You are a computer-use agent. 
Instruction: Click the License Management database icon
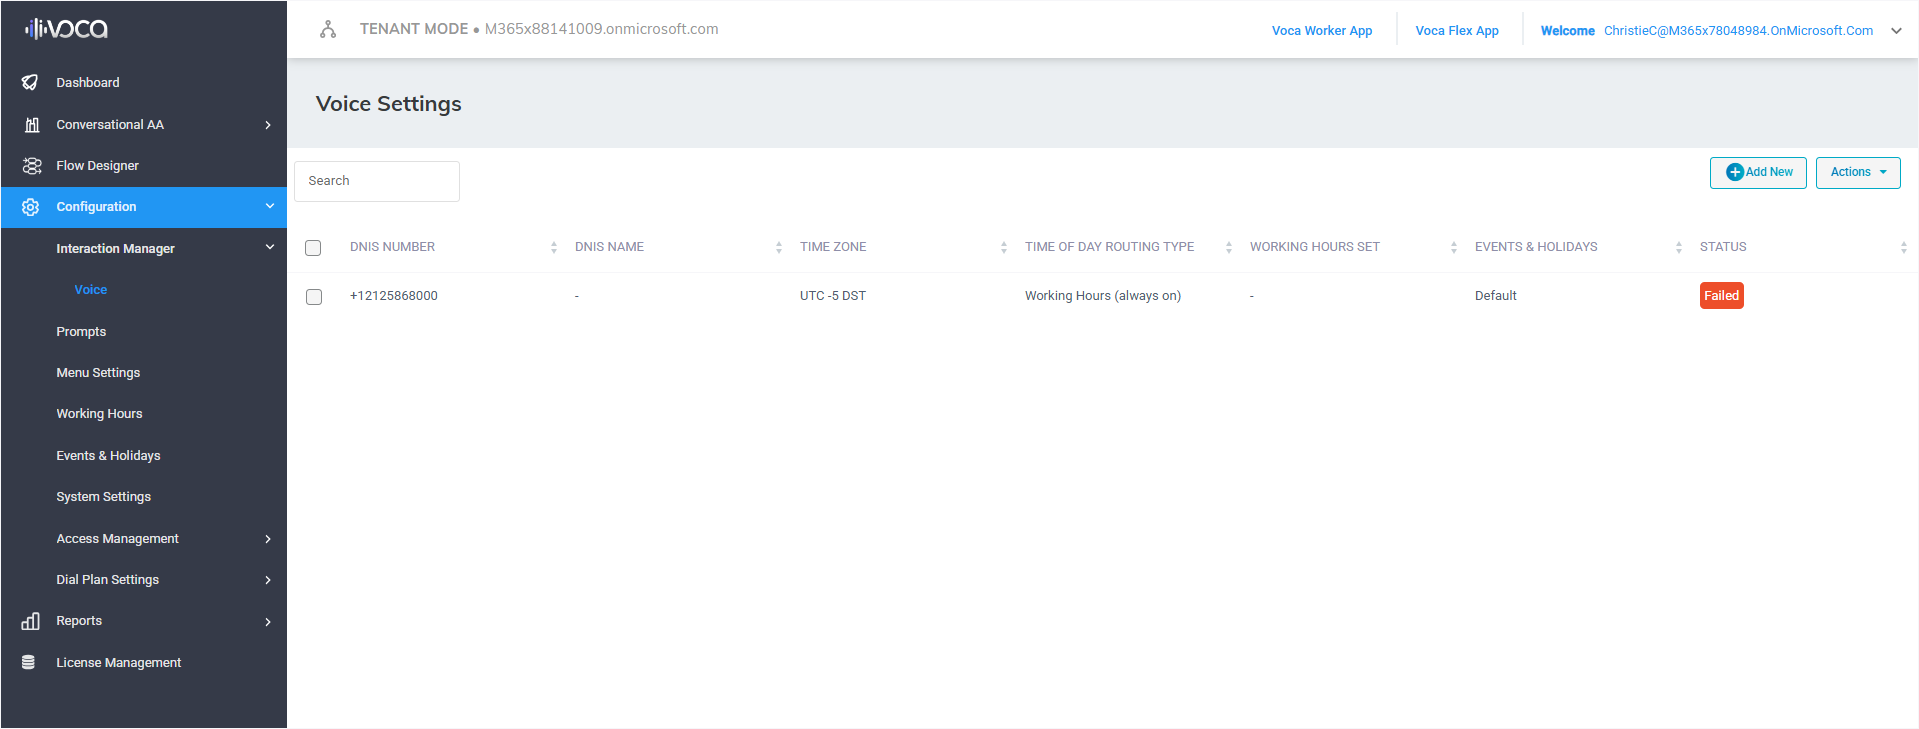coord(29,662)
